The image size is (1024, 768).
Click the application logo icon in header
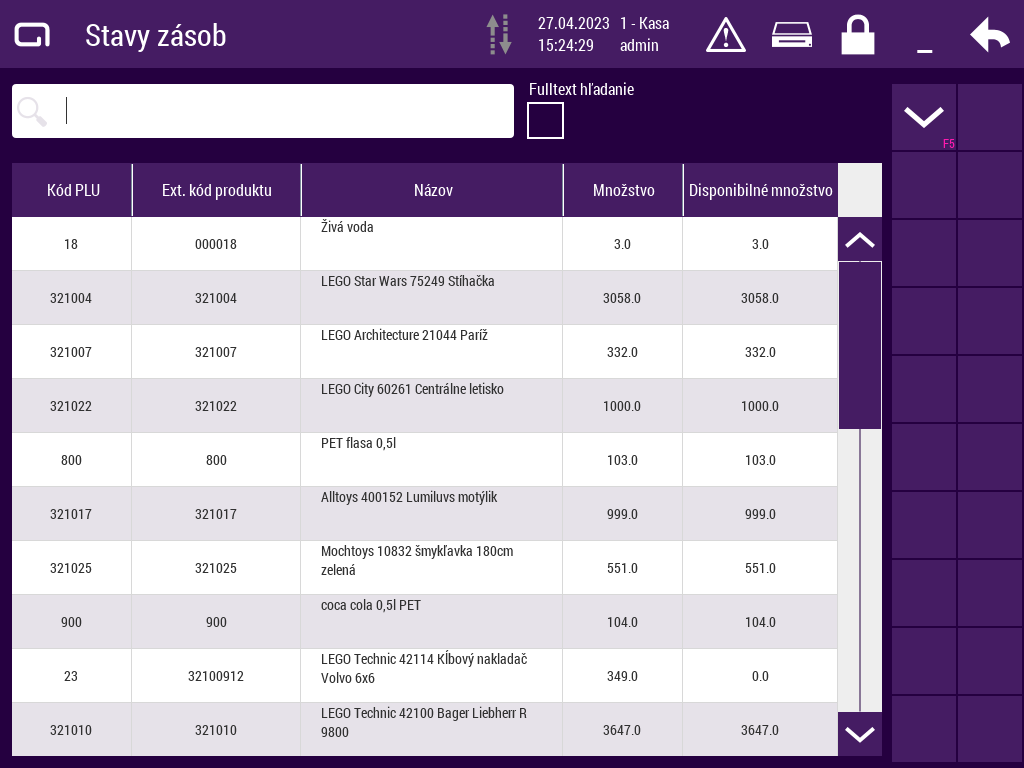(32, 35)
